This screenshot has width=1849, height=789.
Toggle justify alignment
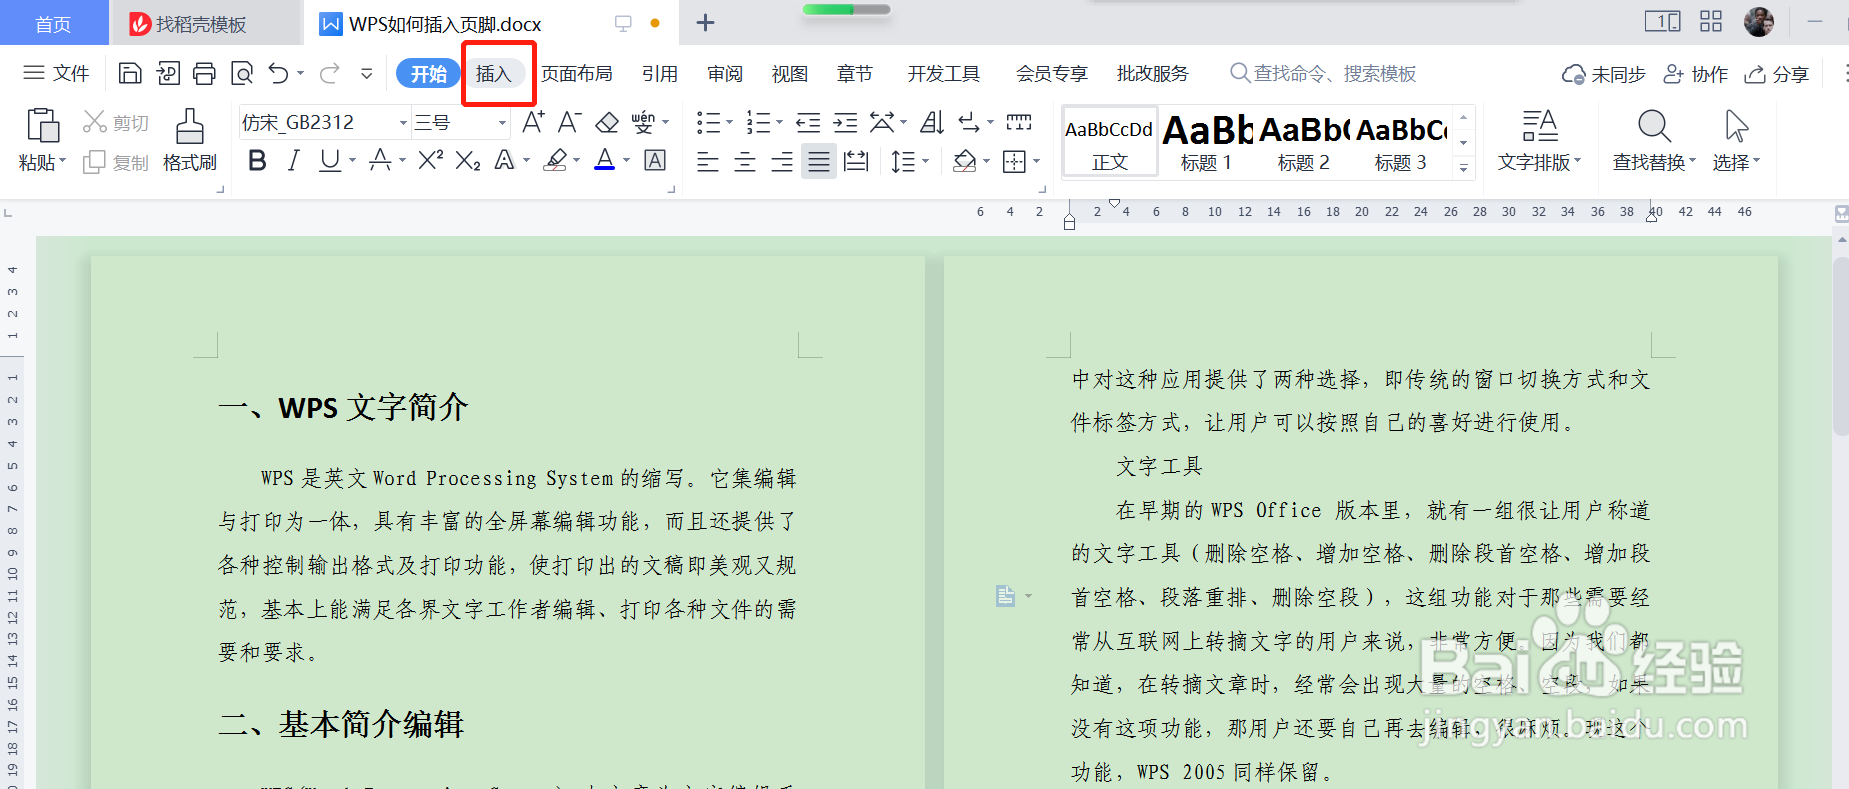[819, 161]
